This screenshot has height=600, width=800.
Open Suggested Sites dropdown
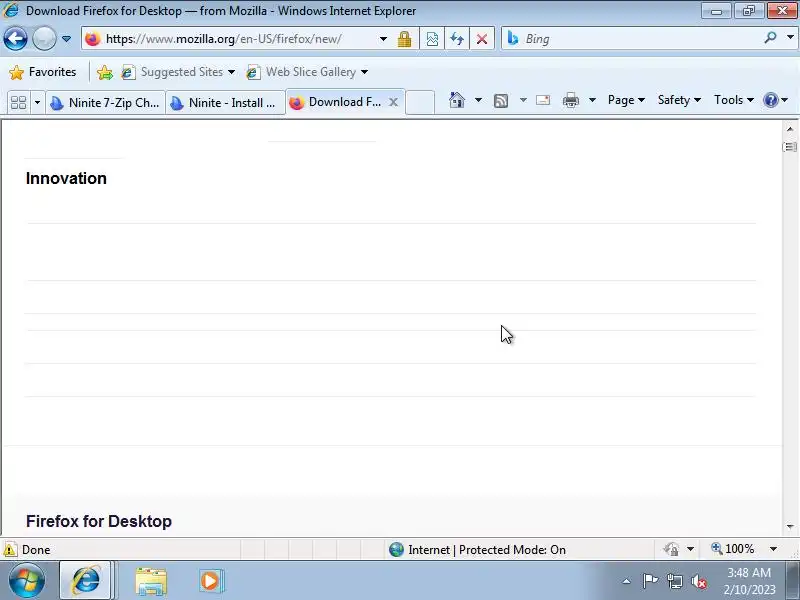click(x=178, y=72)
